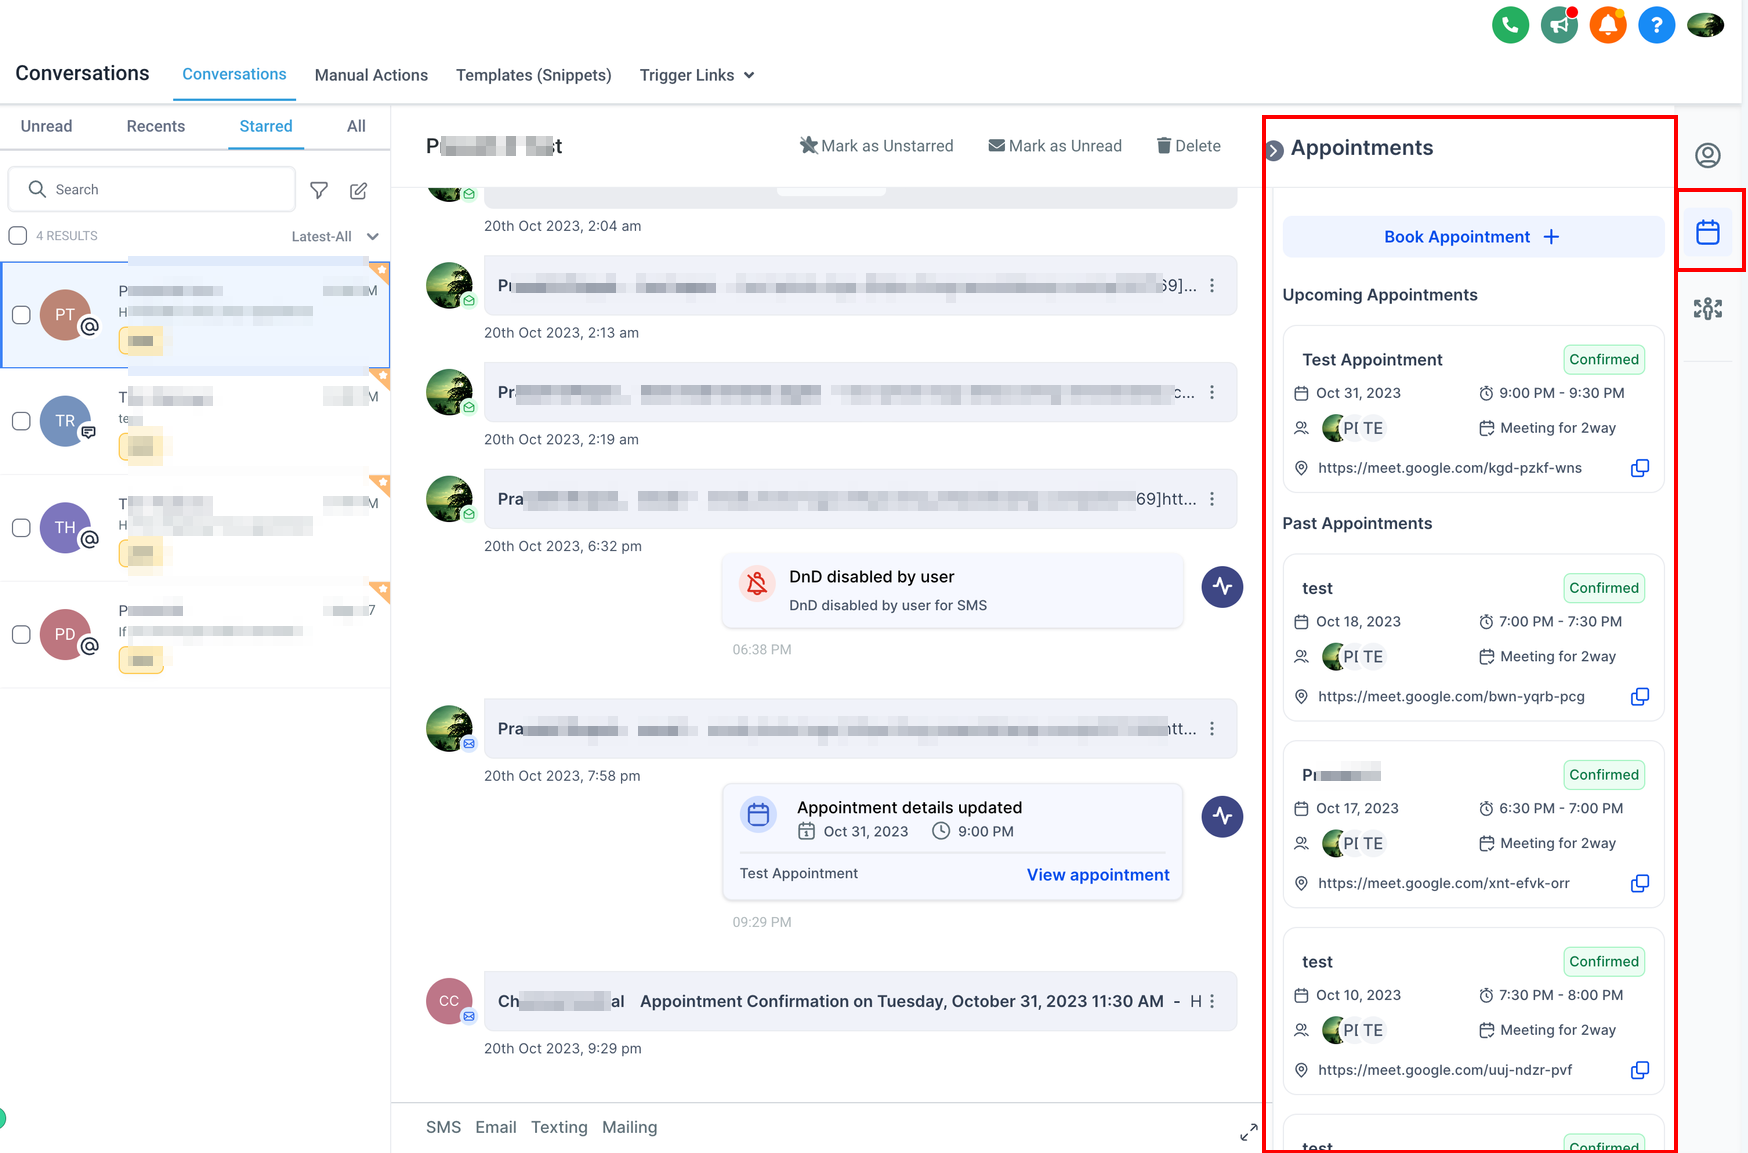Open options for the 7:58 pm message
1748x1153 pixels.
[1212, 729]
